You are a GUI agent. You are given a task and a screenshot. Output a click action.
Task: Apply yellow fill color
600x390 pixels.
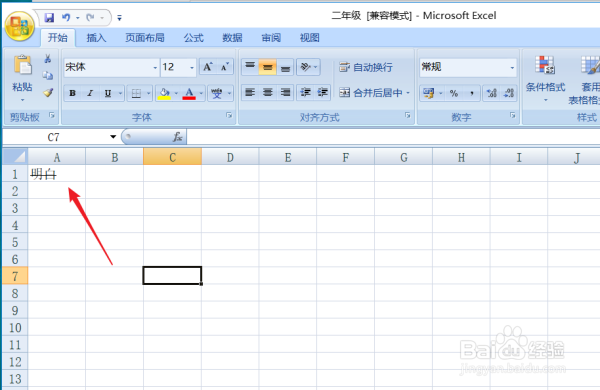click(x=165, y=93)
